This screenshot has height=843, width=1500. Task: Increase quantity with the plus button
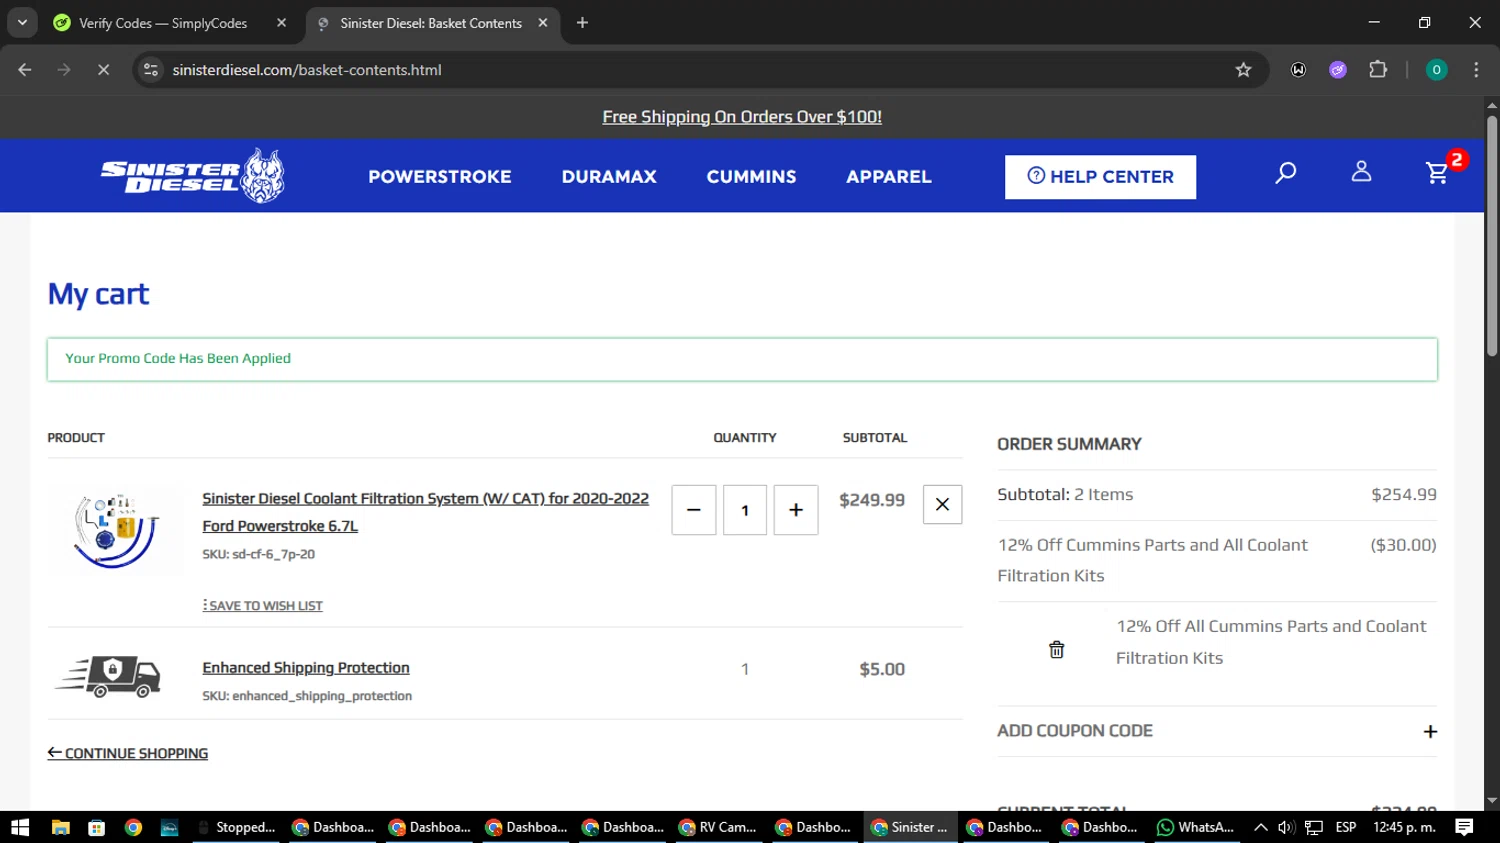click(x=796, y=510)
